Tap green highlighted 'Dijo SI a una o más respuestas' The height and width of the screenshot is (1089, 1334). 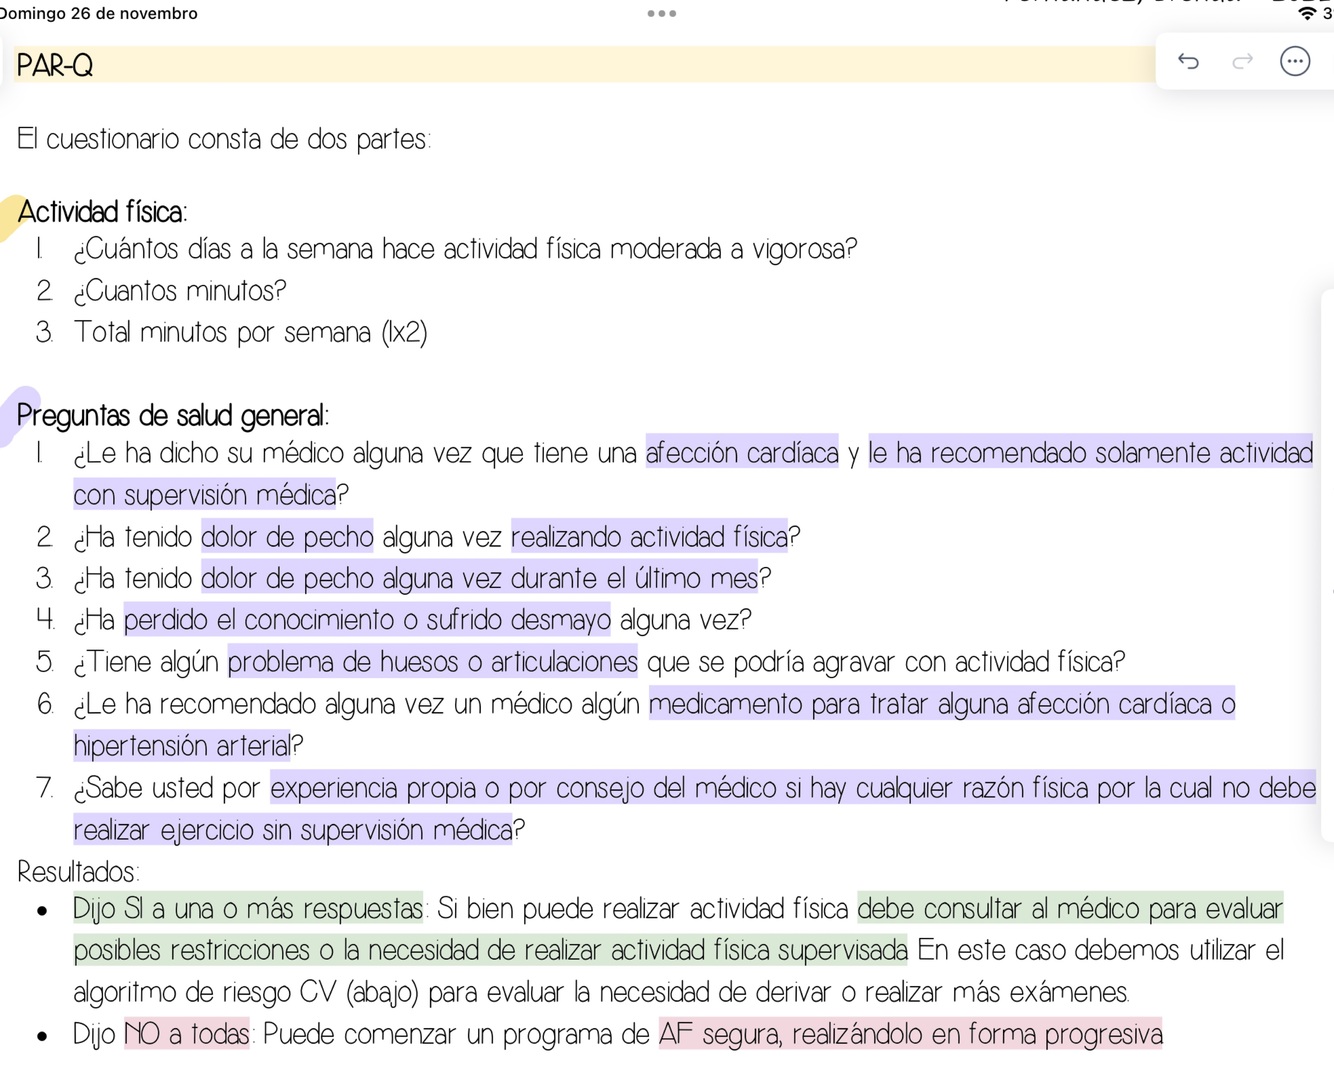(x=248, y=909)
